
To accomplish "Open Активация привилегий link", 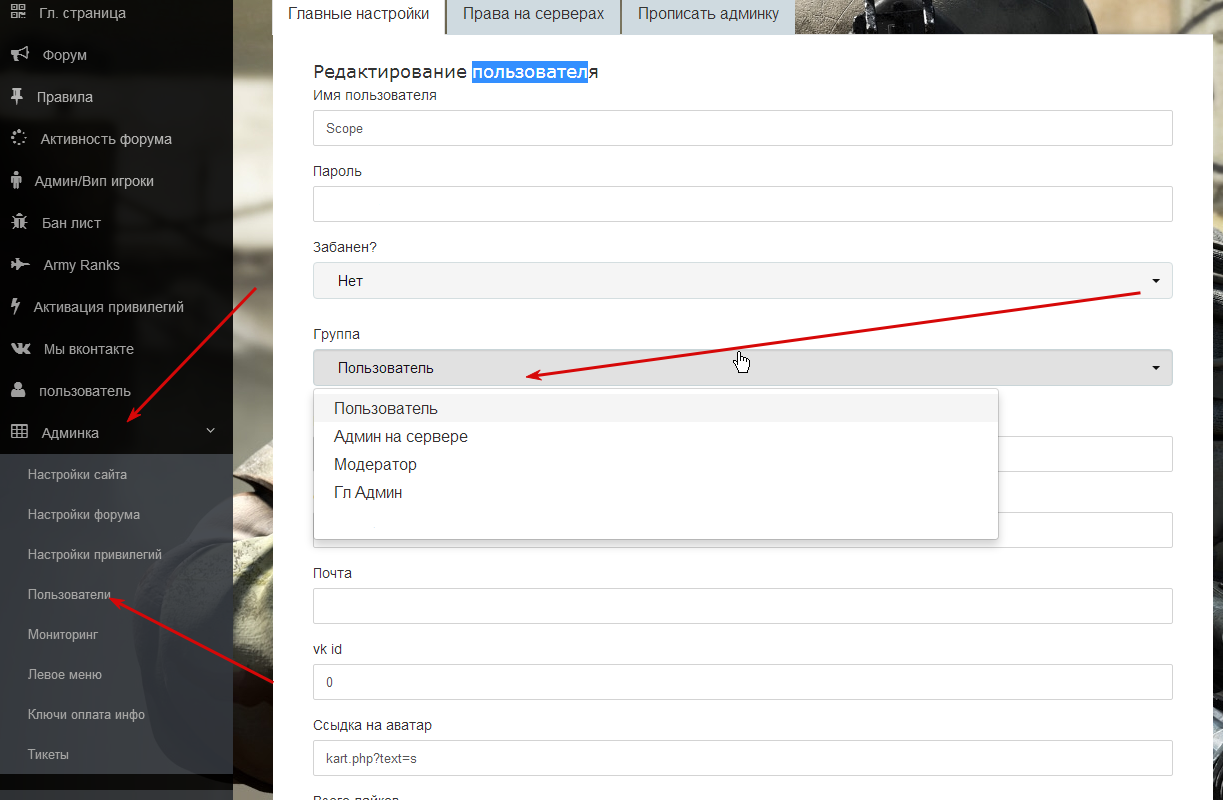I will pyautogui.click(x=109, y=307).
